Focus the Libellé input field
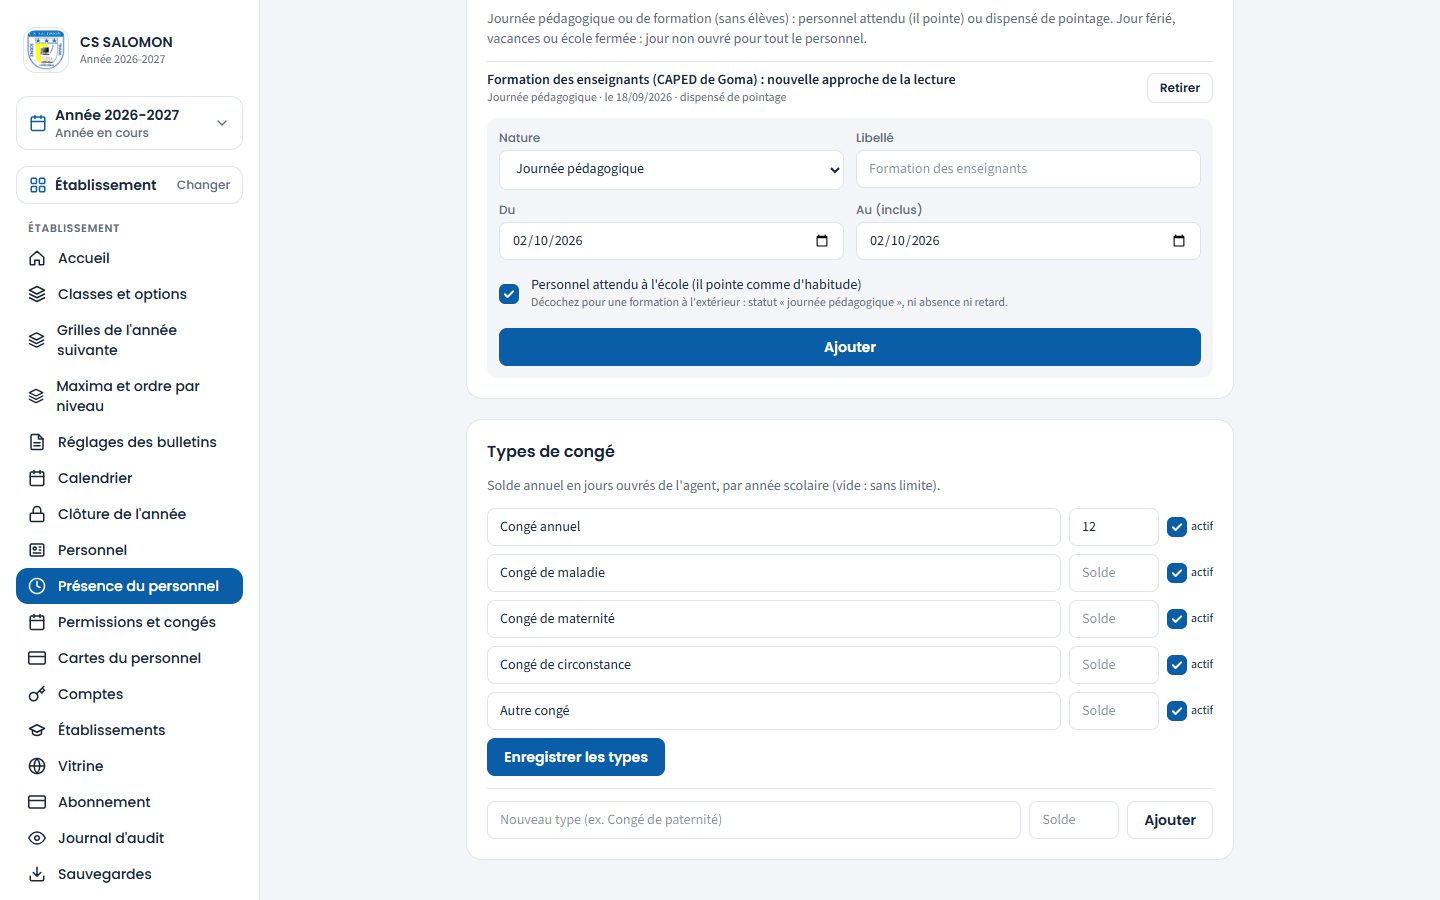This screenshot has height=900, width=1440. (1028, 169)
